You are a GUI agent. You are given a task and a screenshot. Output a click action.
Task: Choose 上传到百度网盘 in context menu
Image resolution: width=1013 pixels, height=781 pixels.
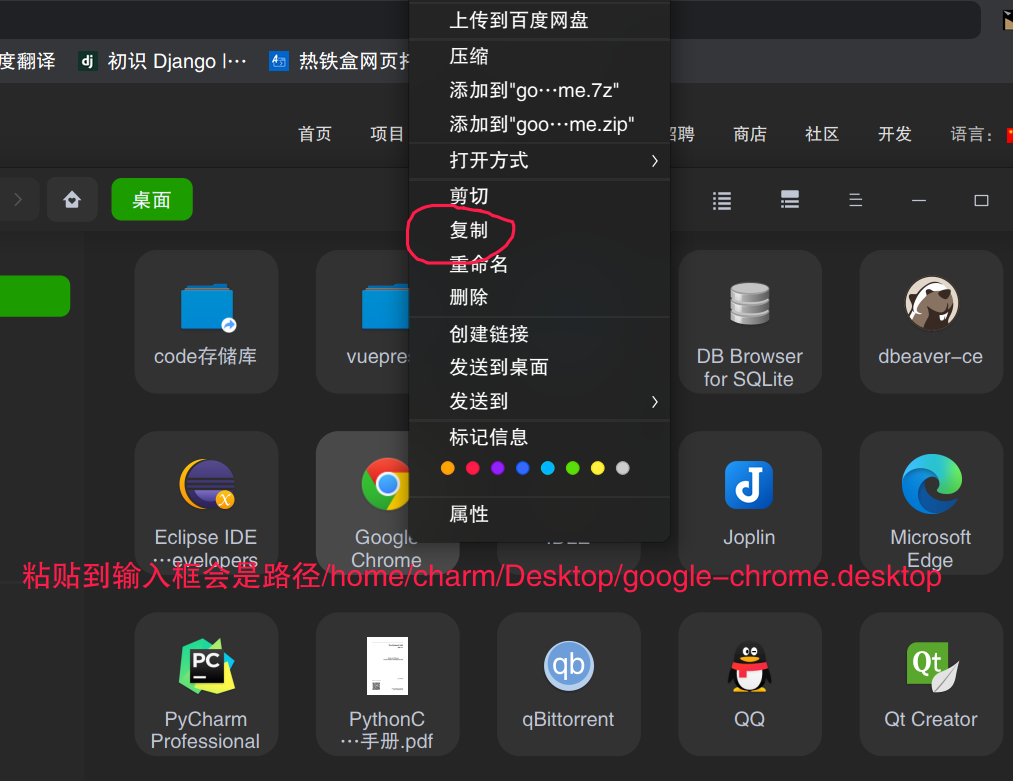click(x=539, y=20)
